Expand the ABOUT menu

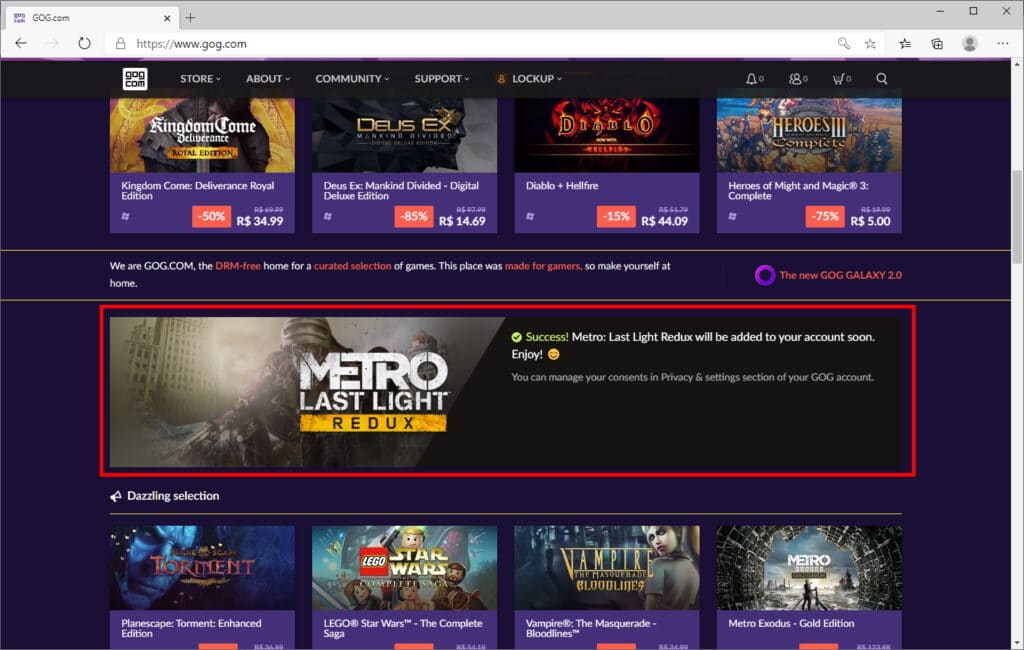[268, 78]
